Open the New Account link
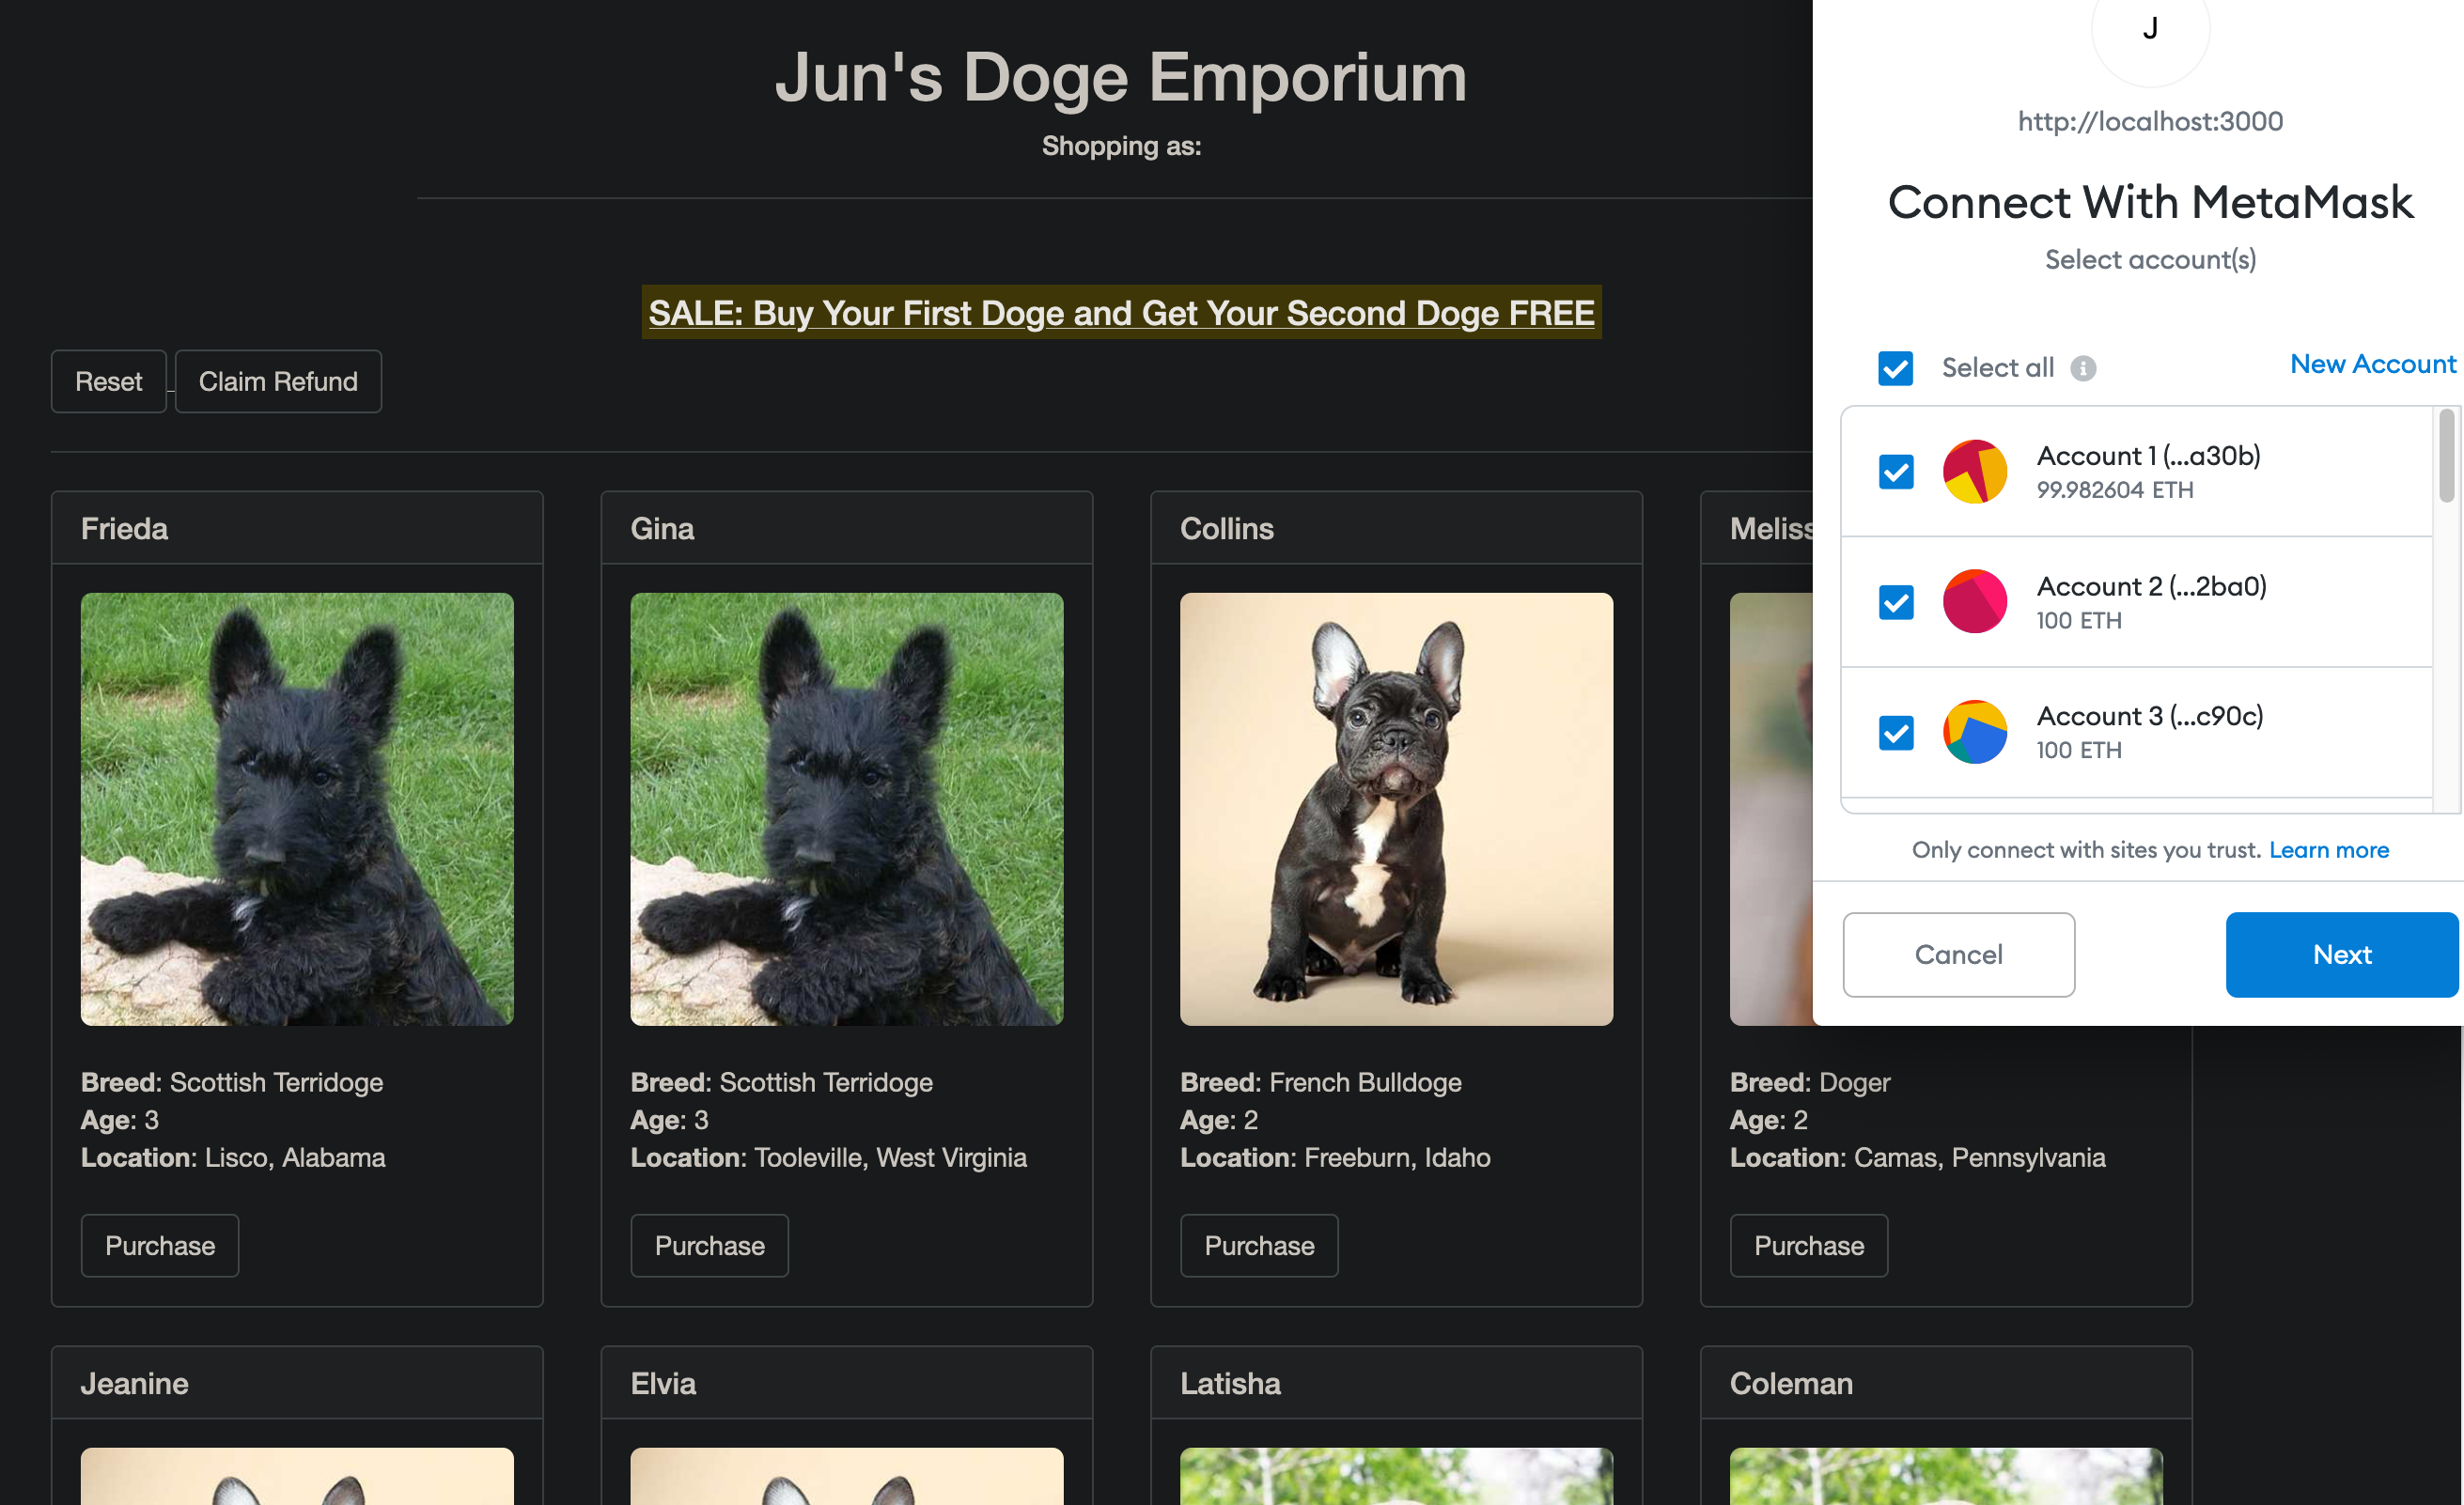This screenshot has height=1505, width=2464. point(2372,364)
